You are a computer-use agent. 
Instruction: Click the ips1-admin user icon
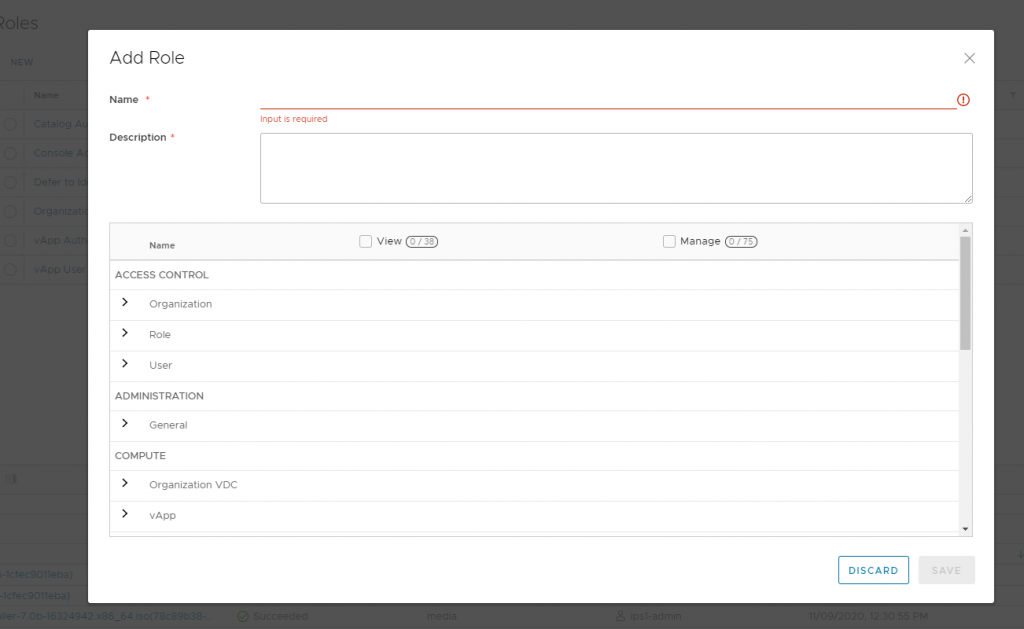(x=620, y=616)
